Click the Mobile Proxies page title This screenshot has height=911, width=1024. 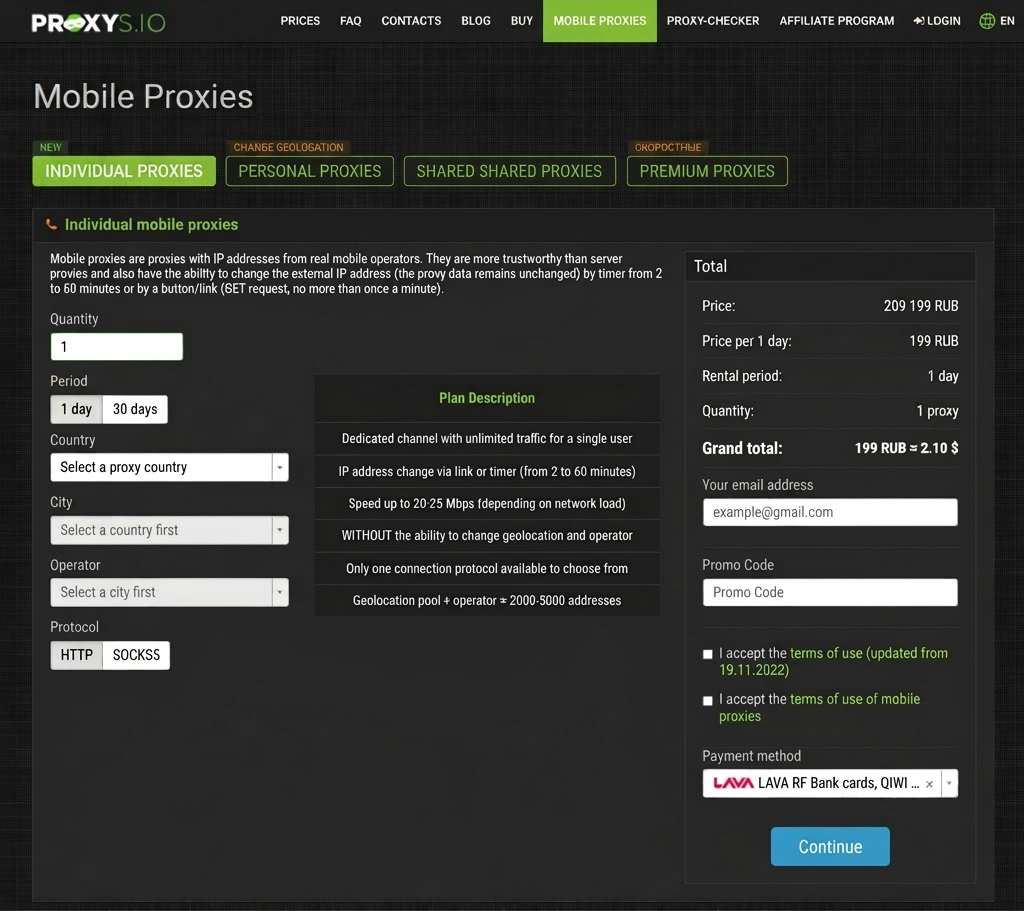tap(143, 97)
